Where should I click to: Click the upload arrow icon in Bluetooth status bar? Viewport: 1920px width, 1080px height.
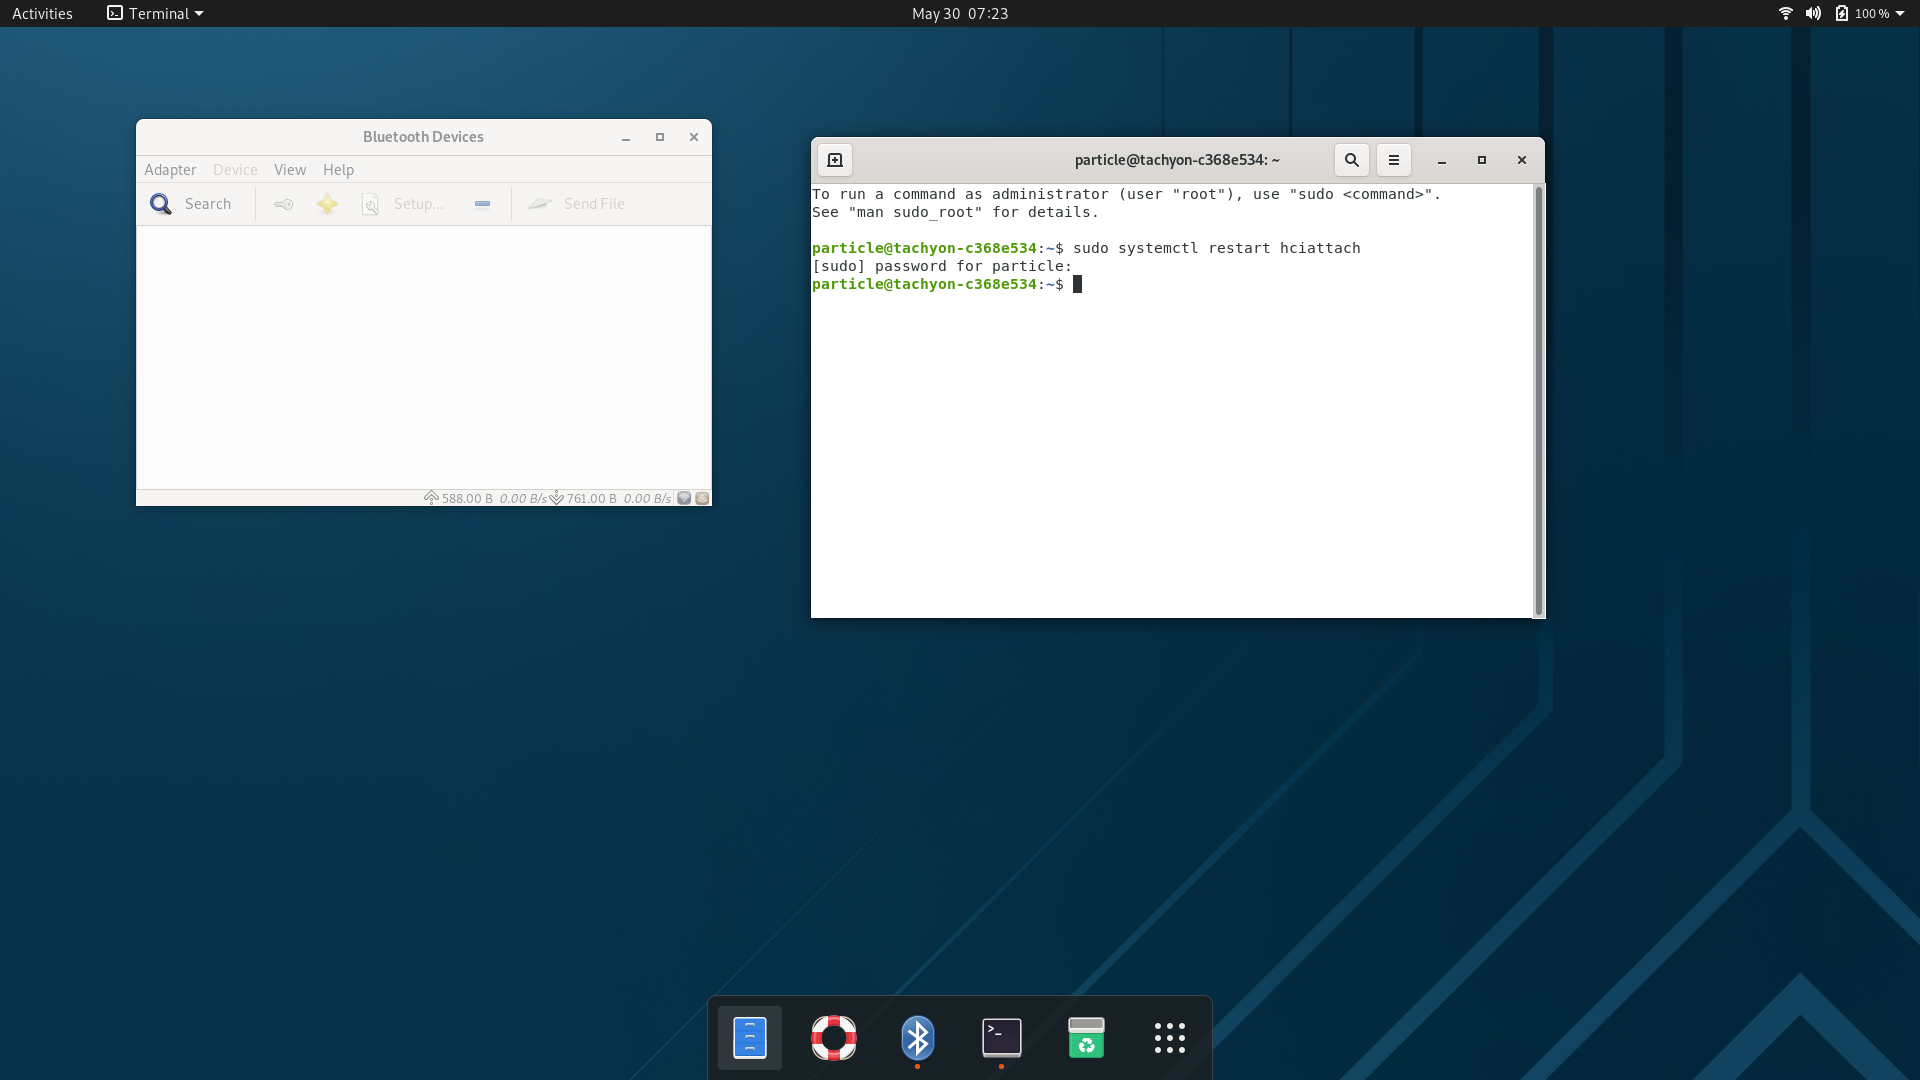431,498
